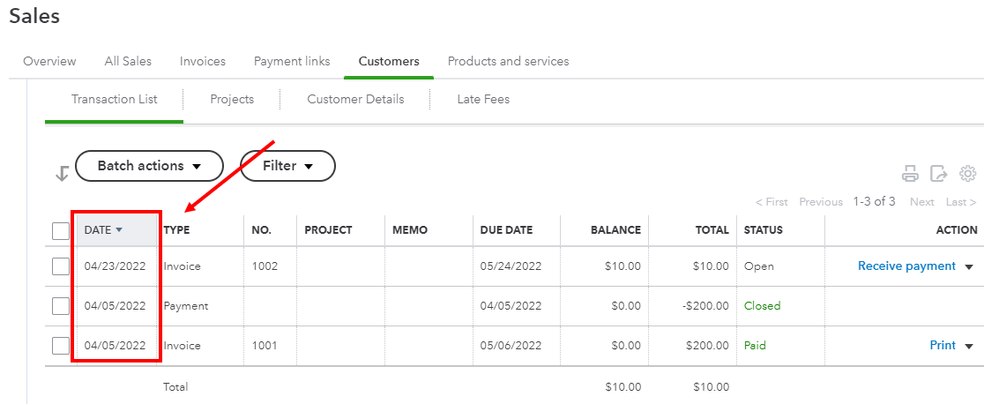Open the Late Fees sub-tab
Image resolution: width=999 pixels, height=405 pixels.
[483, 99]
